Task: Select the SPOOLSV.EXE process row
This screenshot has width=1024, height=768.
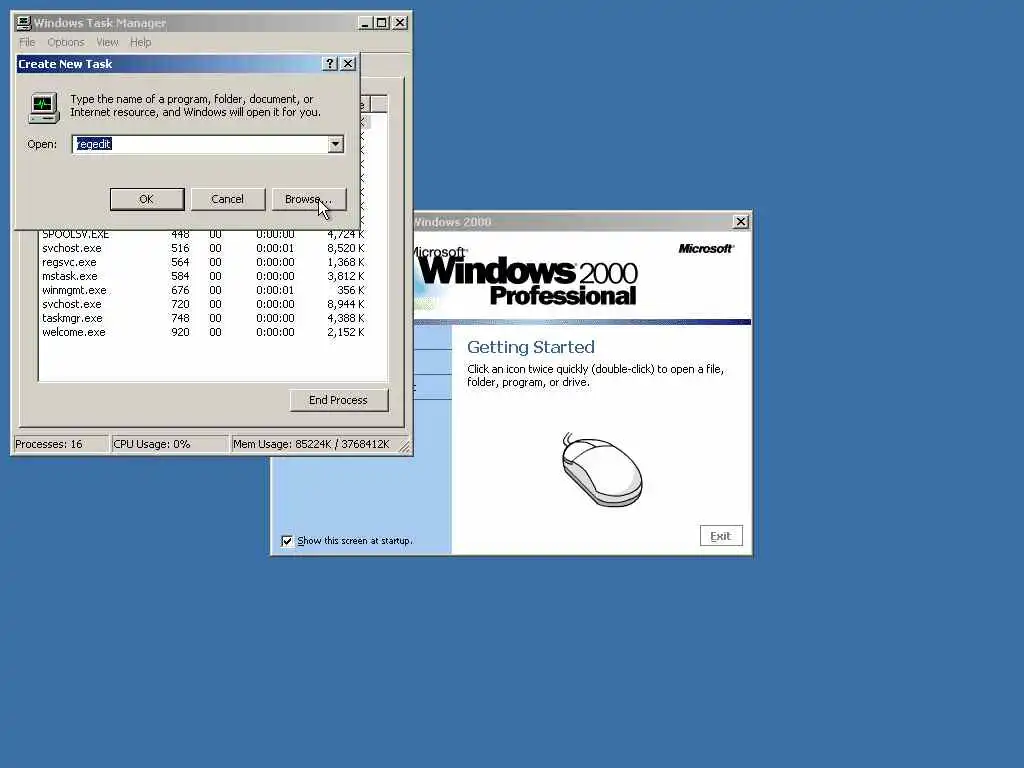Action: coord(203,234)
